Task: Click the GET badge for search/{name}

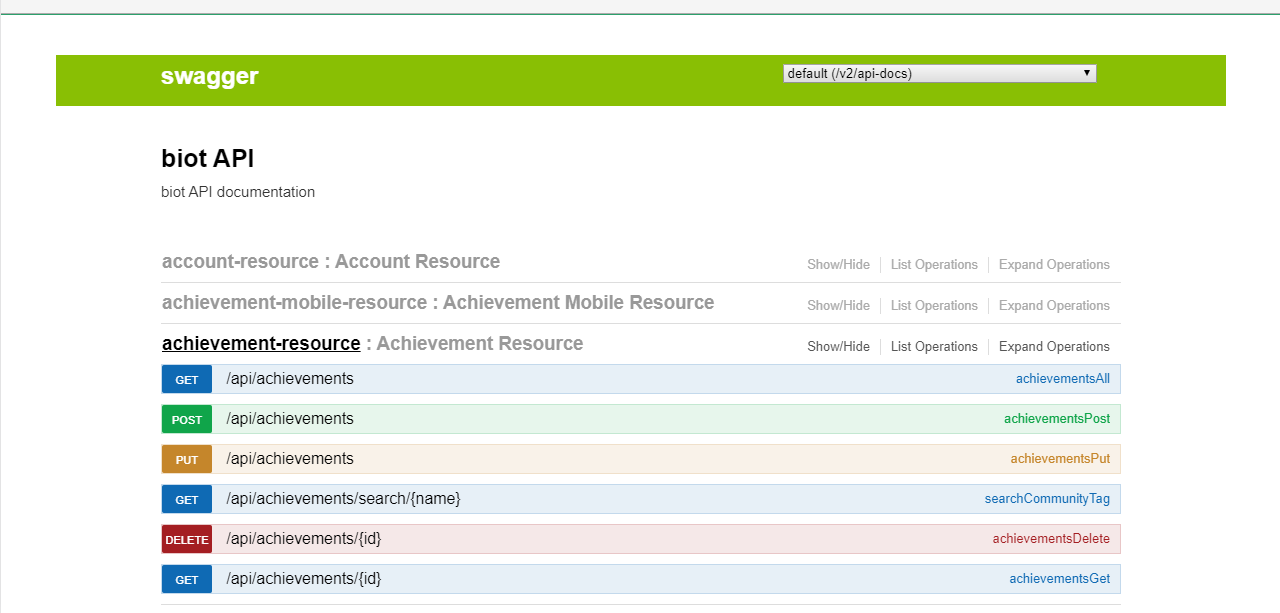Action: 187,499
